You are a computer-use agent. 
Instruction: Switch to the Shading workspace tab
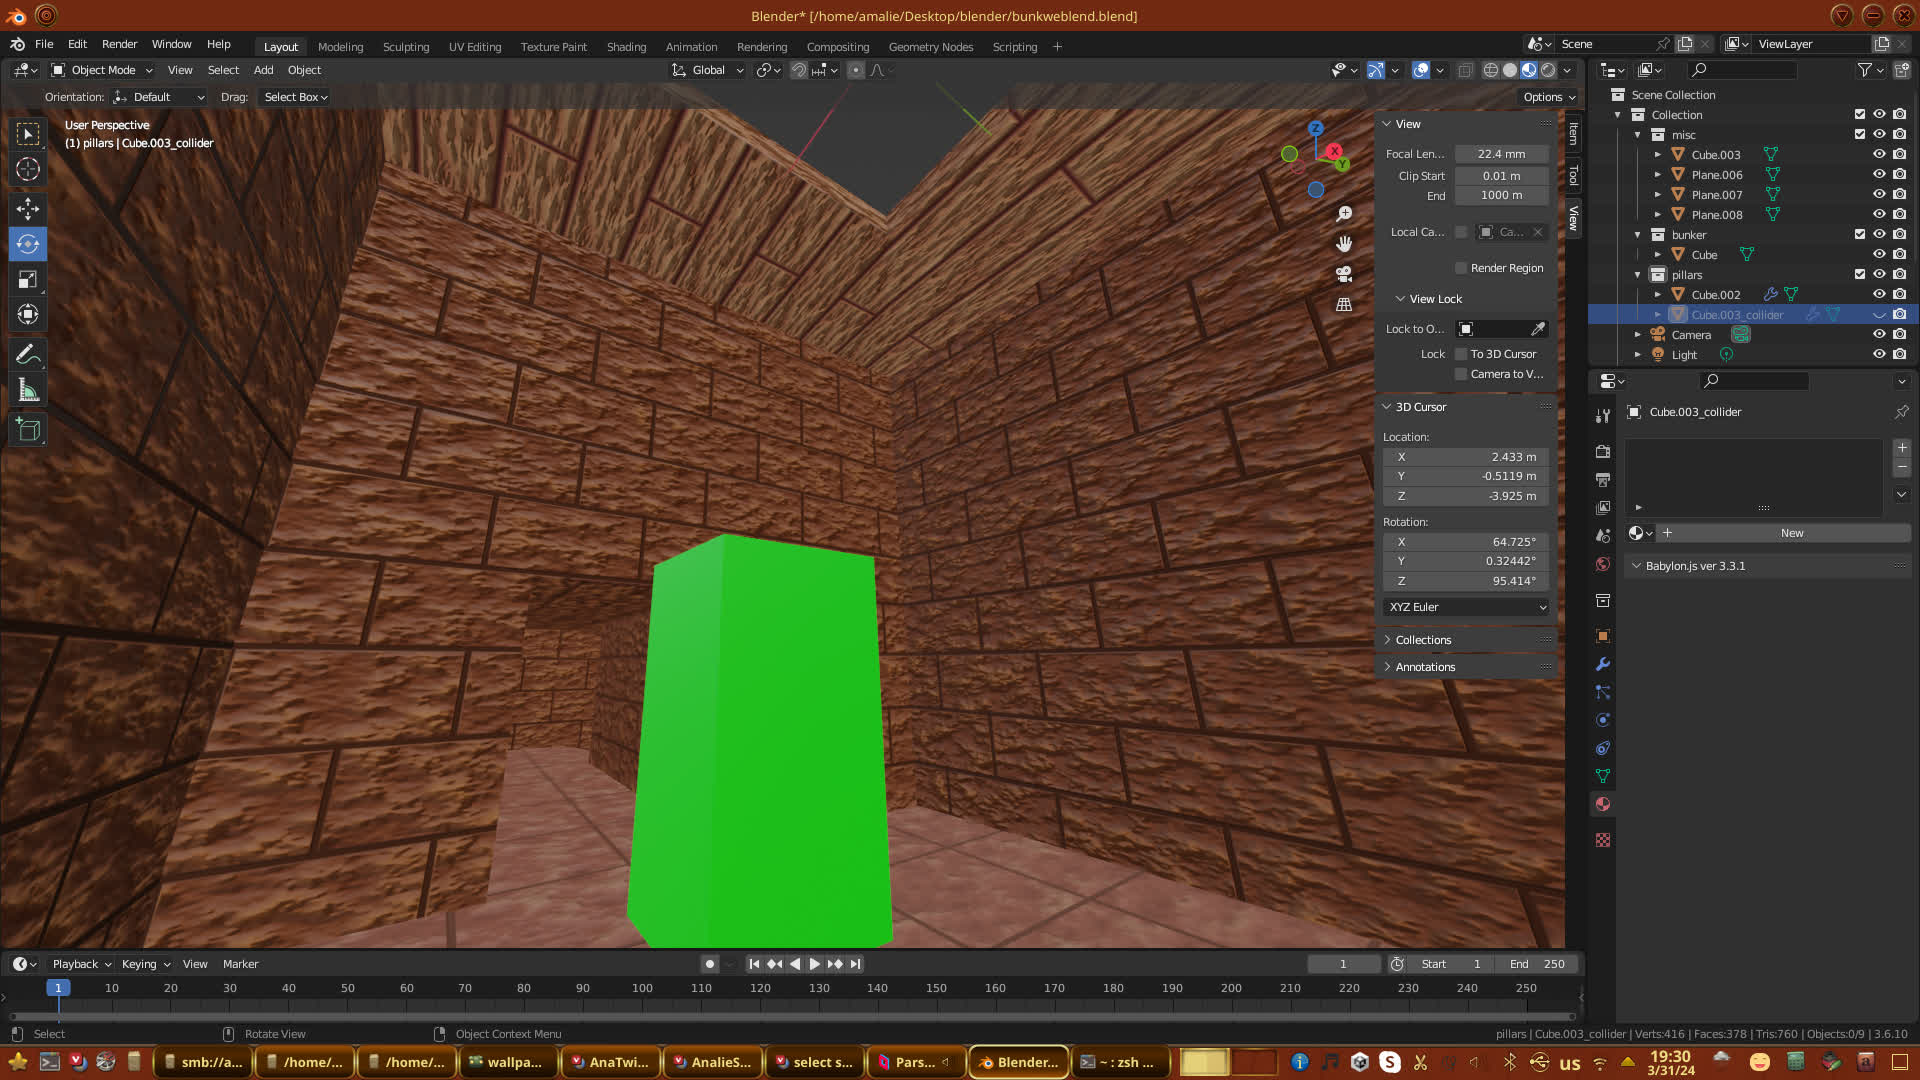pos(626,47)
